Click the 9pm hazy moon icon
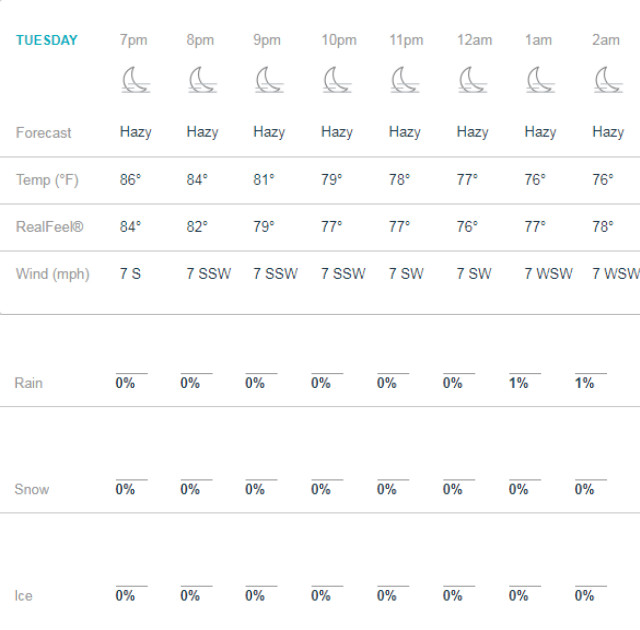Screen dimensions: 640x630 coord(269,80)
